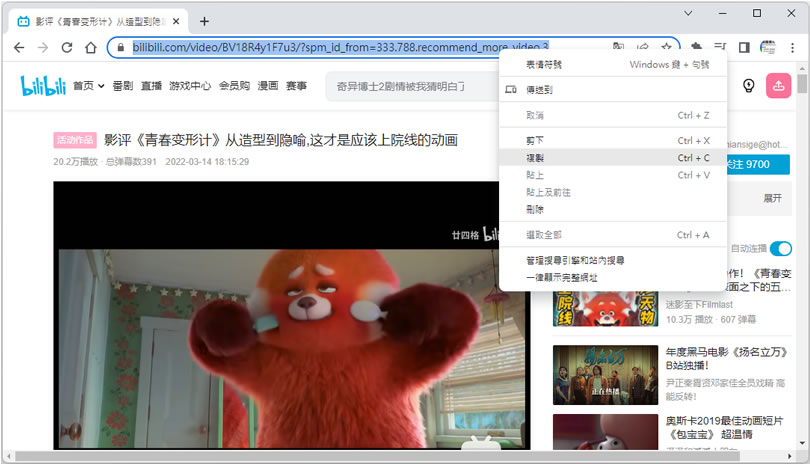This screenshot has height=464, width=810.
Task: Go back to the previous page
Action: pos(19,48)
